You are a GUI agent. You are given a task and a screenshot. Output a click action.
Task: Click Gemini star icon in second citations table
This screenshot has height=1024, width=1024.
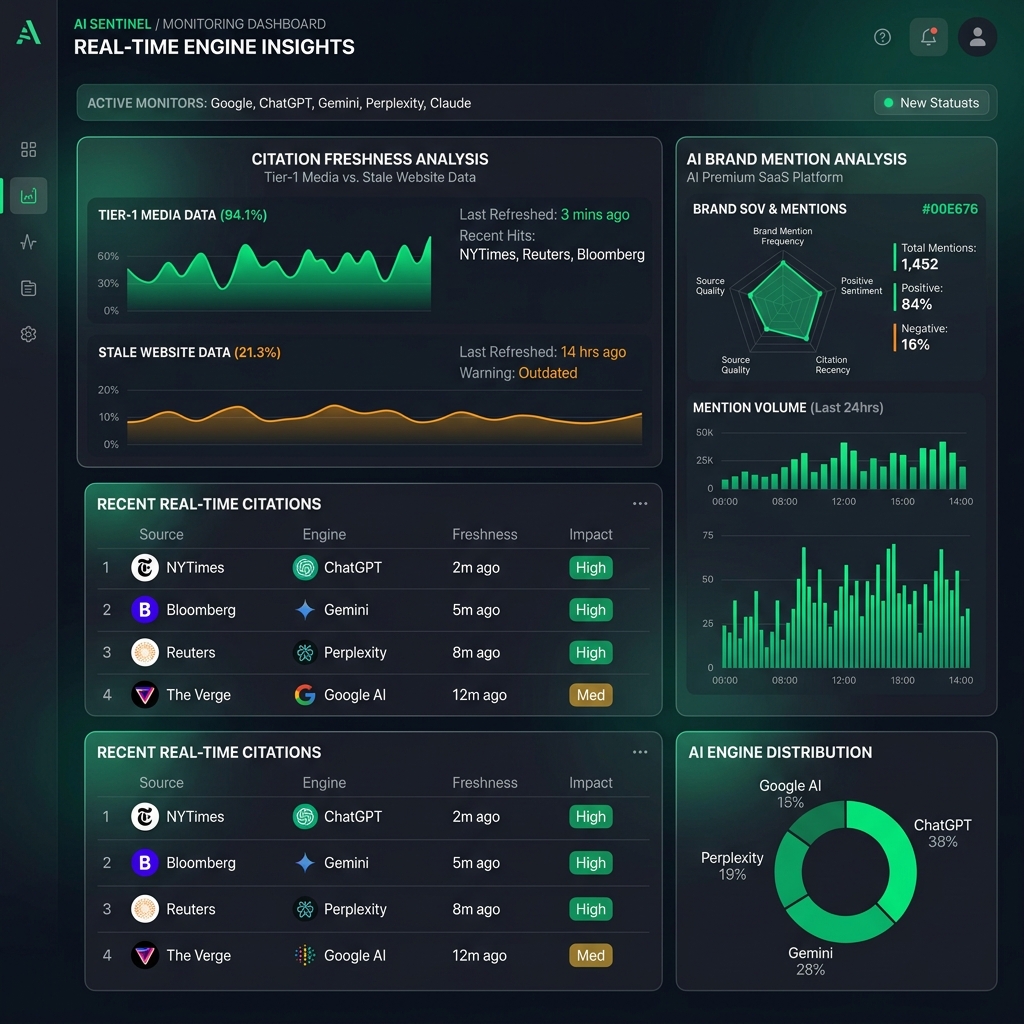(305, 863)
